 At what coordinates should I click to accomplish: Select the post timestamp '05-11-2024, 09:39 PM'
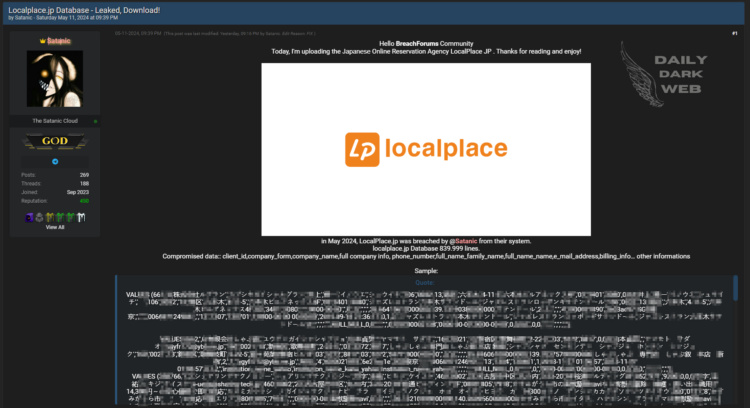[x=138, y=33]
